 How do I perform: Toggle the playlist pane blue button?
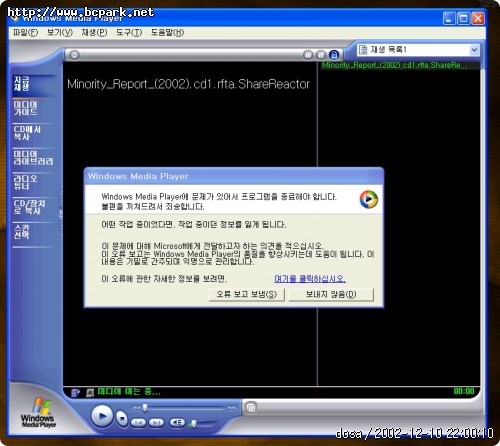[x=334, y=55]
